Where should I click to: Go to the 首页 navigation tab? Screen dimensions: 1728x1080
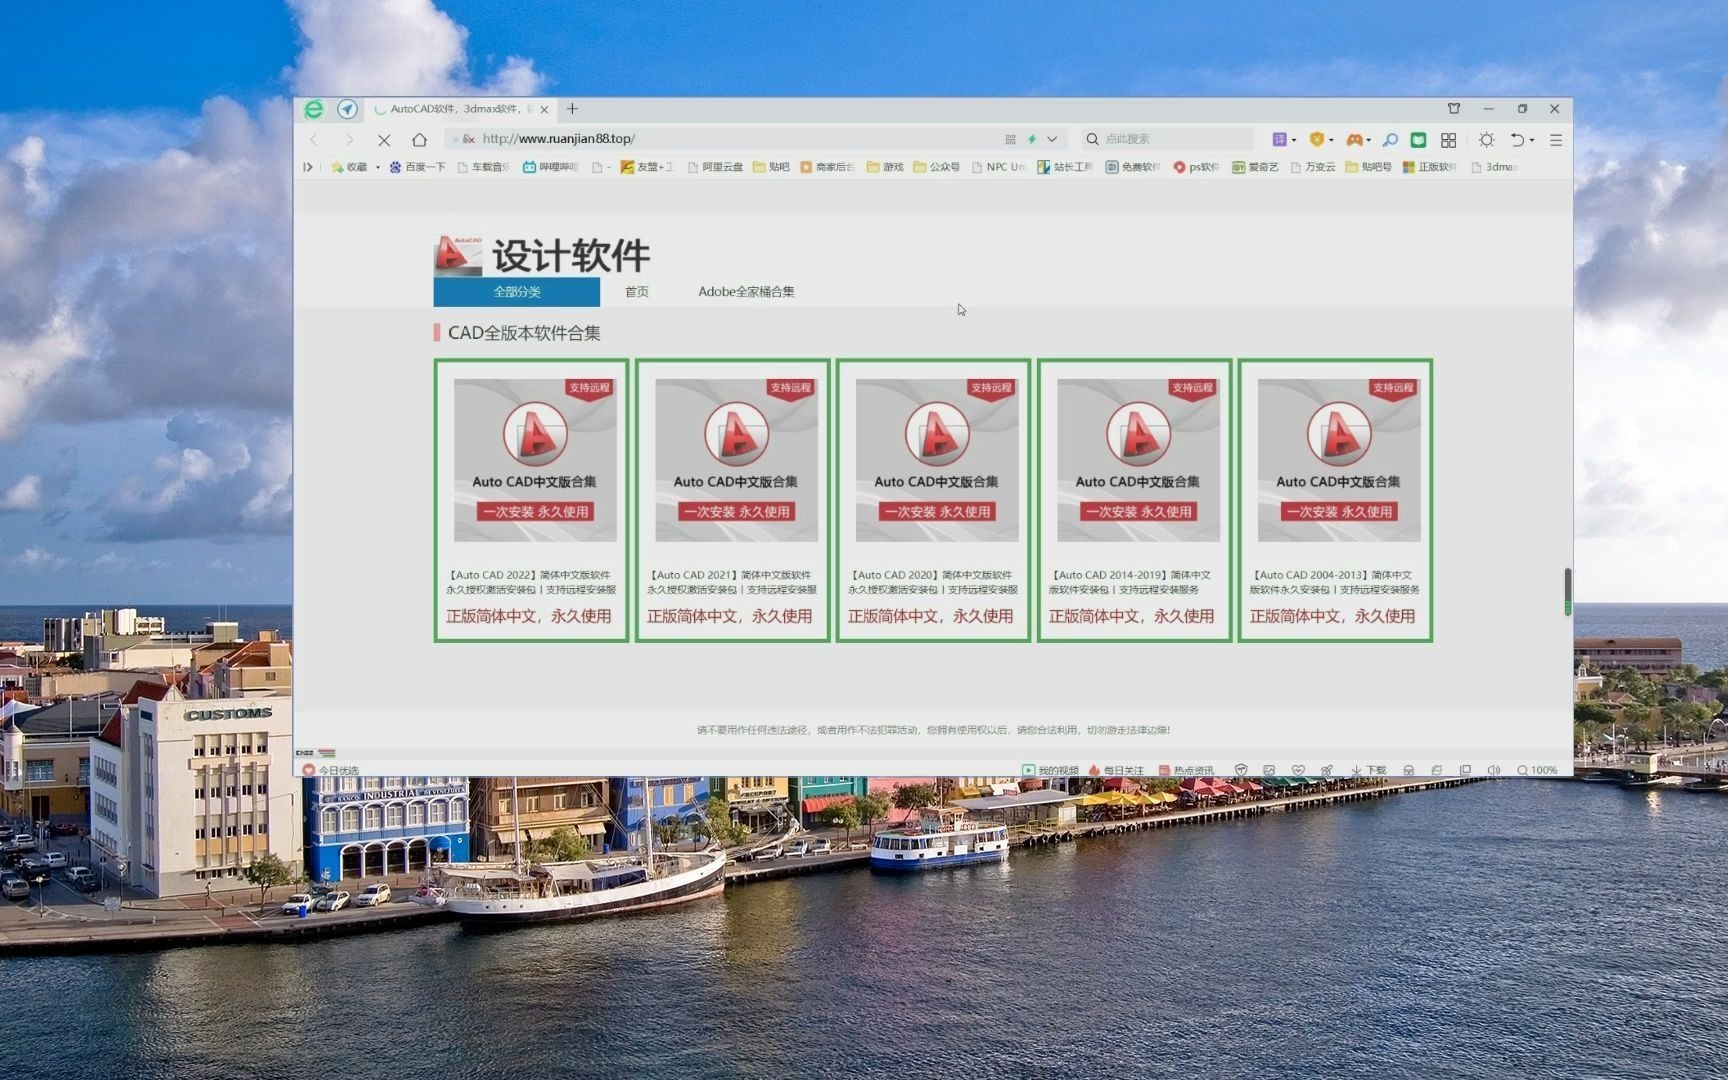pyautogui.click(x=637, y=292)
